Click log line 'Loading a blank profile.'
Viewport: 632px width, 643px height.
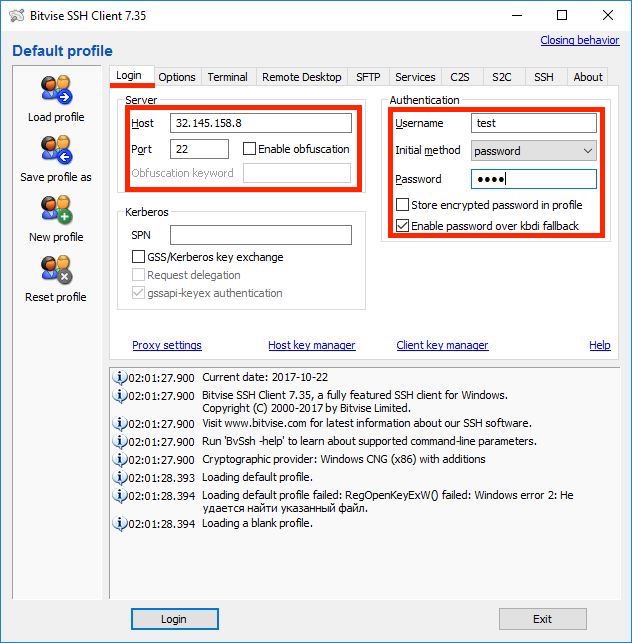257,523
